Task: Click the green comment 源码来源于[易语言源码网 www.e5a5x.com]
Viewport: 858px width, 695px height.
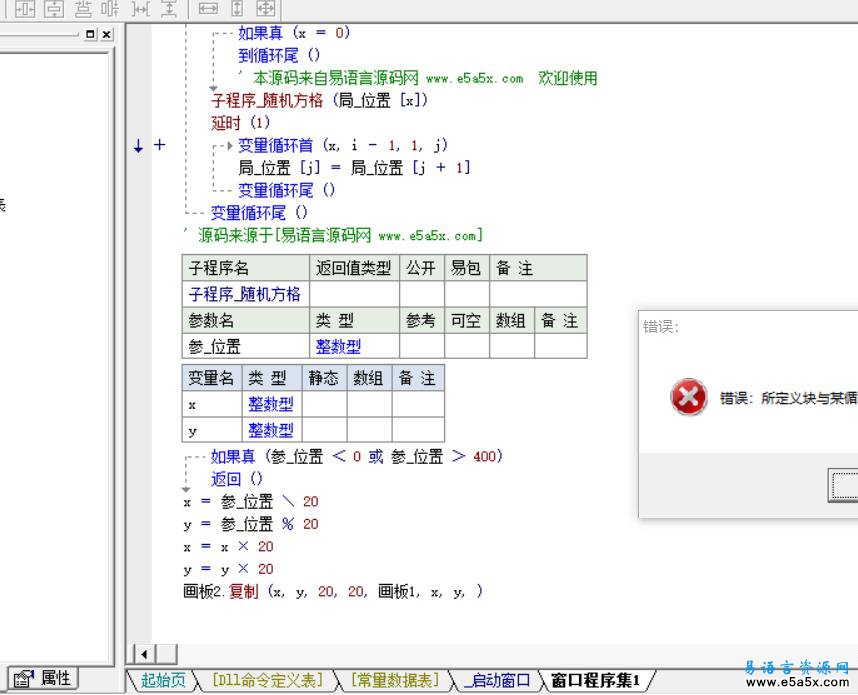Action: pyautogui.click(x=333, y=235)
